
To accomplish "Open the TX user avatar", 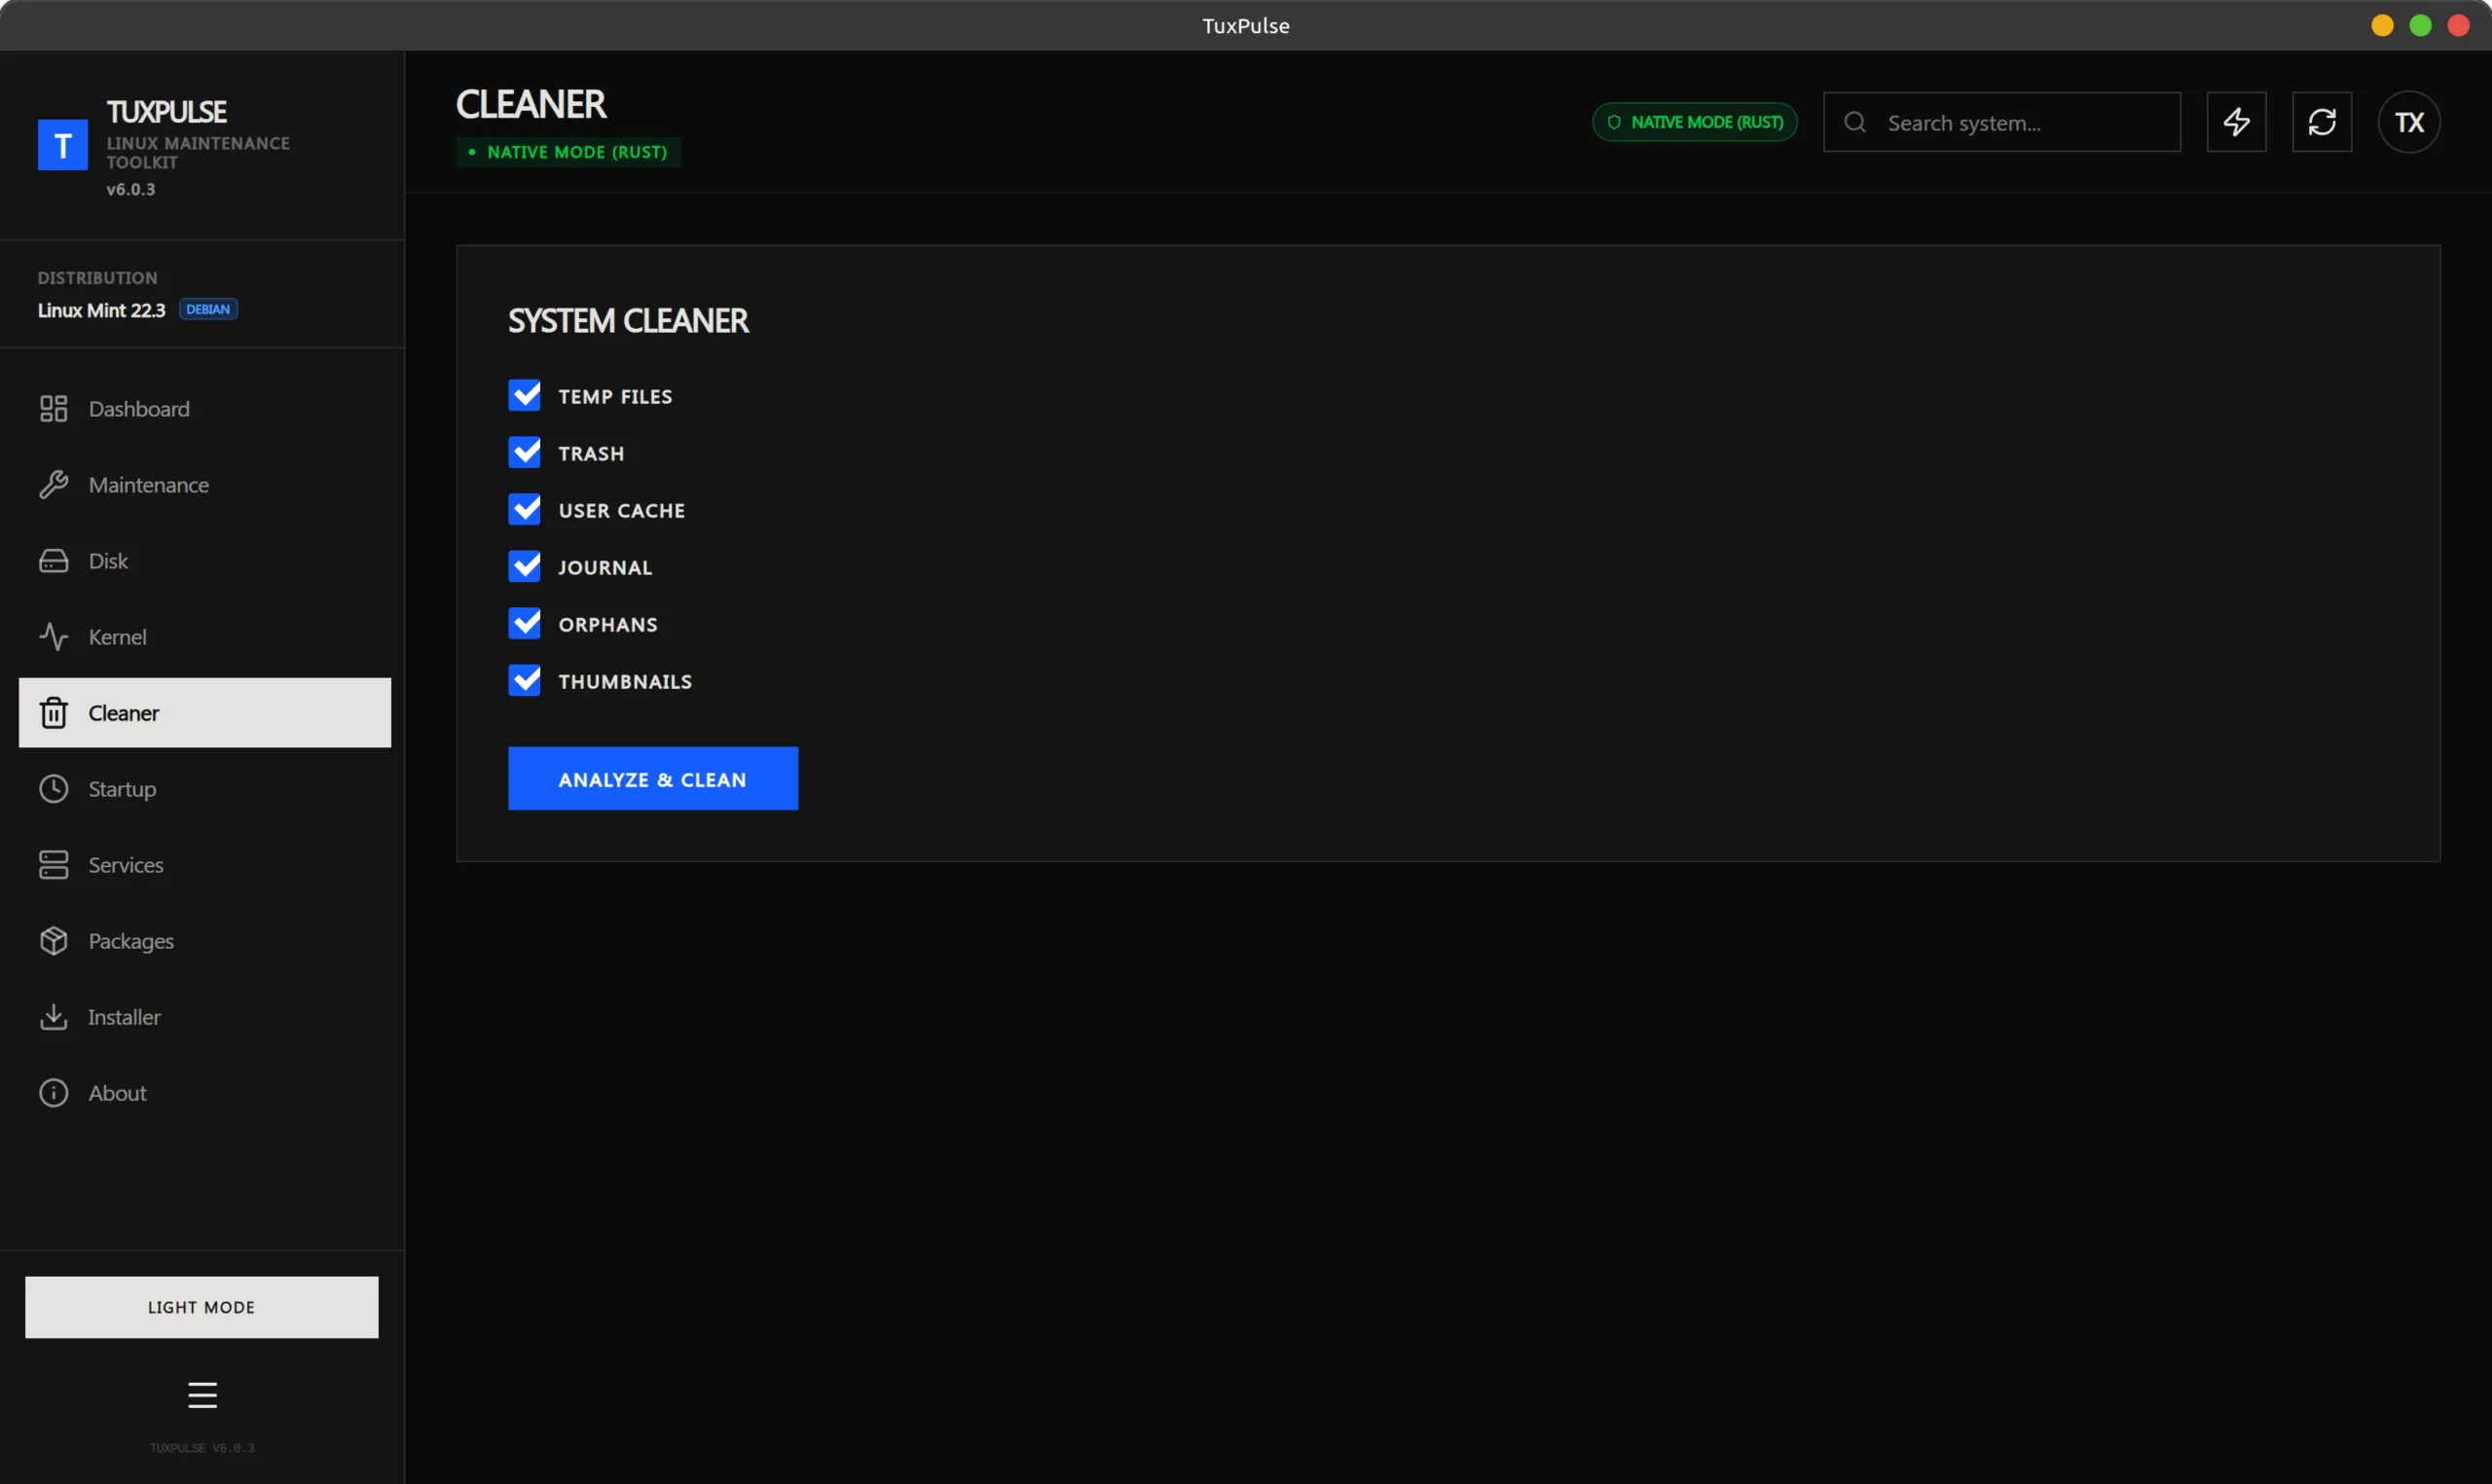I will pyautogui.click(x=2408, y=122).
